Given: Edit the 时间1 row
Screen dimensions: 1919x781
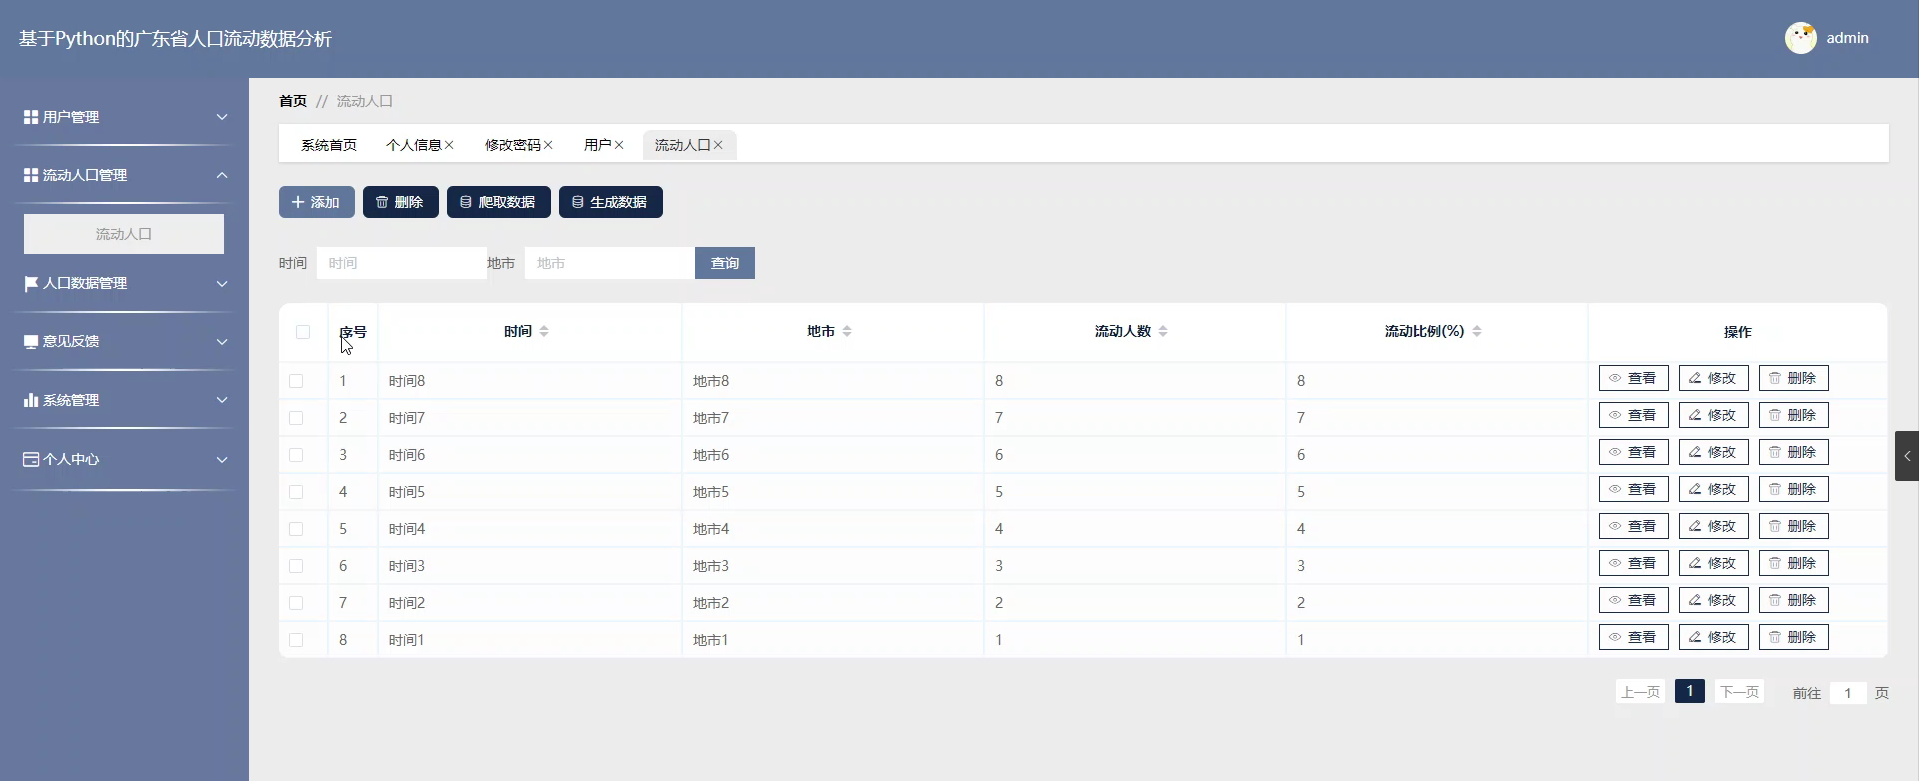Looking at the screenshot, I should (x=1713, y=637).
